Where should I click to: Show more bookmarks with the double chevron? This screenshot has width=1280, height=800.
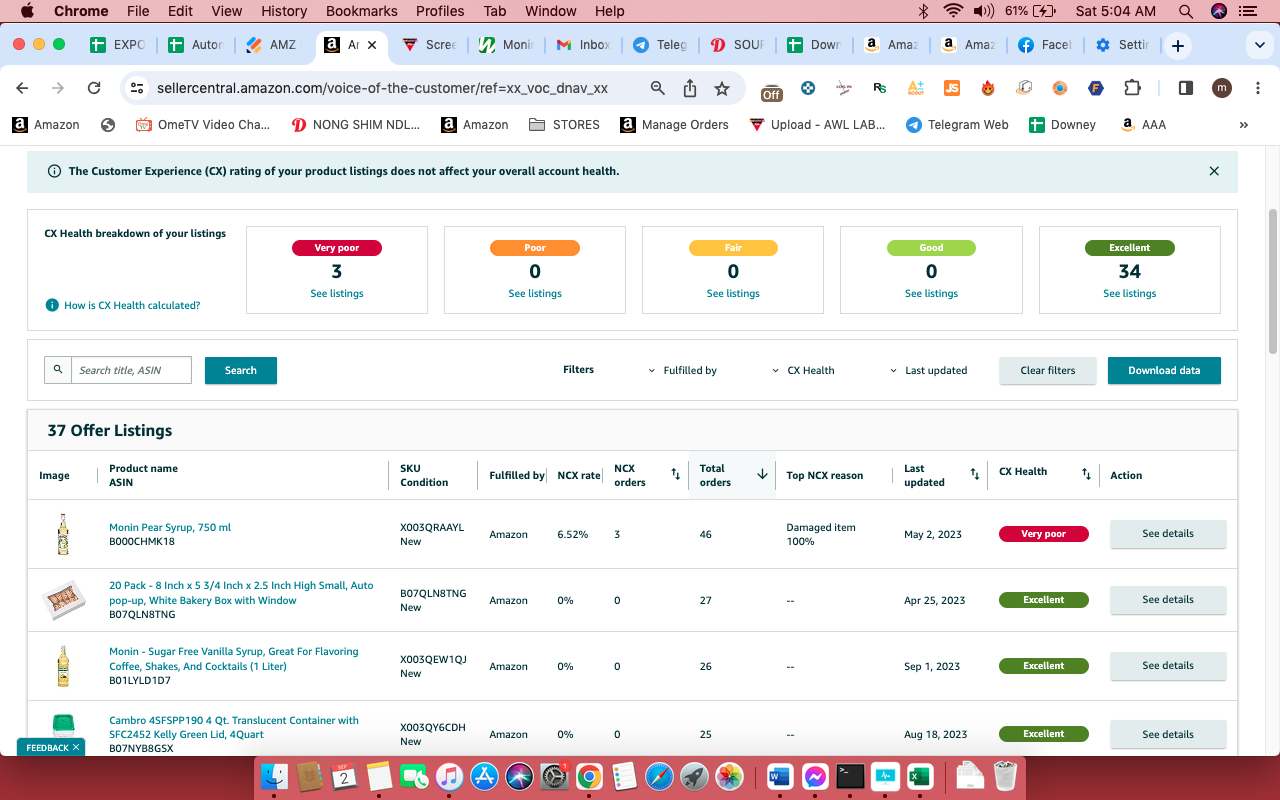[1244, 125]
